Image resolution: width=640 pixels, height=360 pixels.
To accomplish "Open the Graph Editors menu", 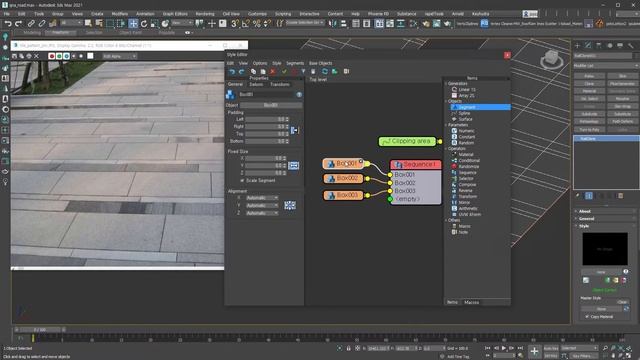I will 175,13.
